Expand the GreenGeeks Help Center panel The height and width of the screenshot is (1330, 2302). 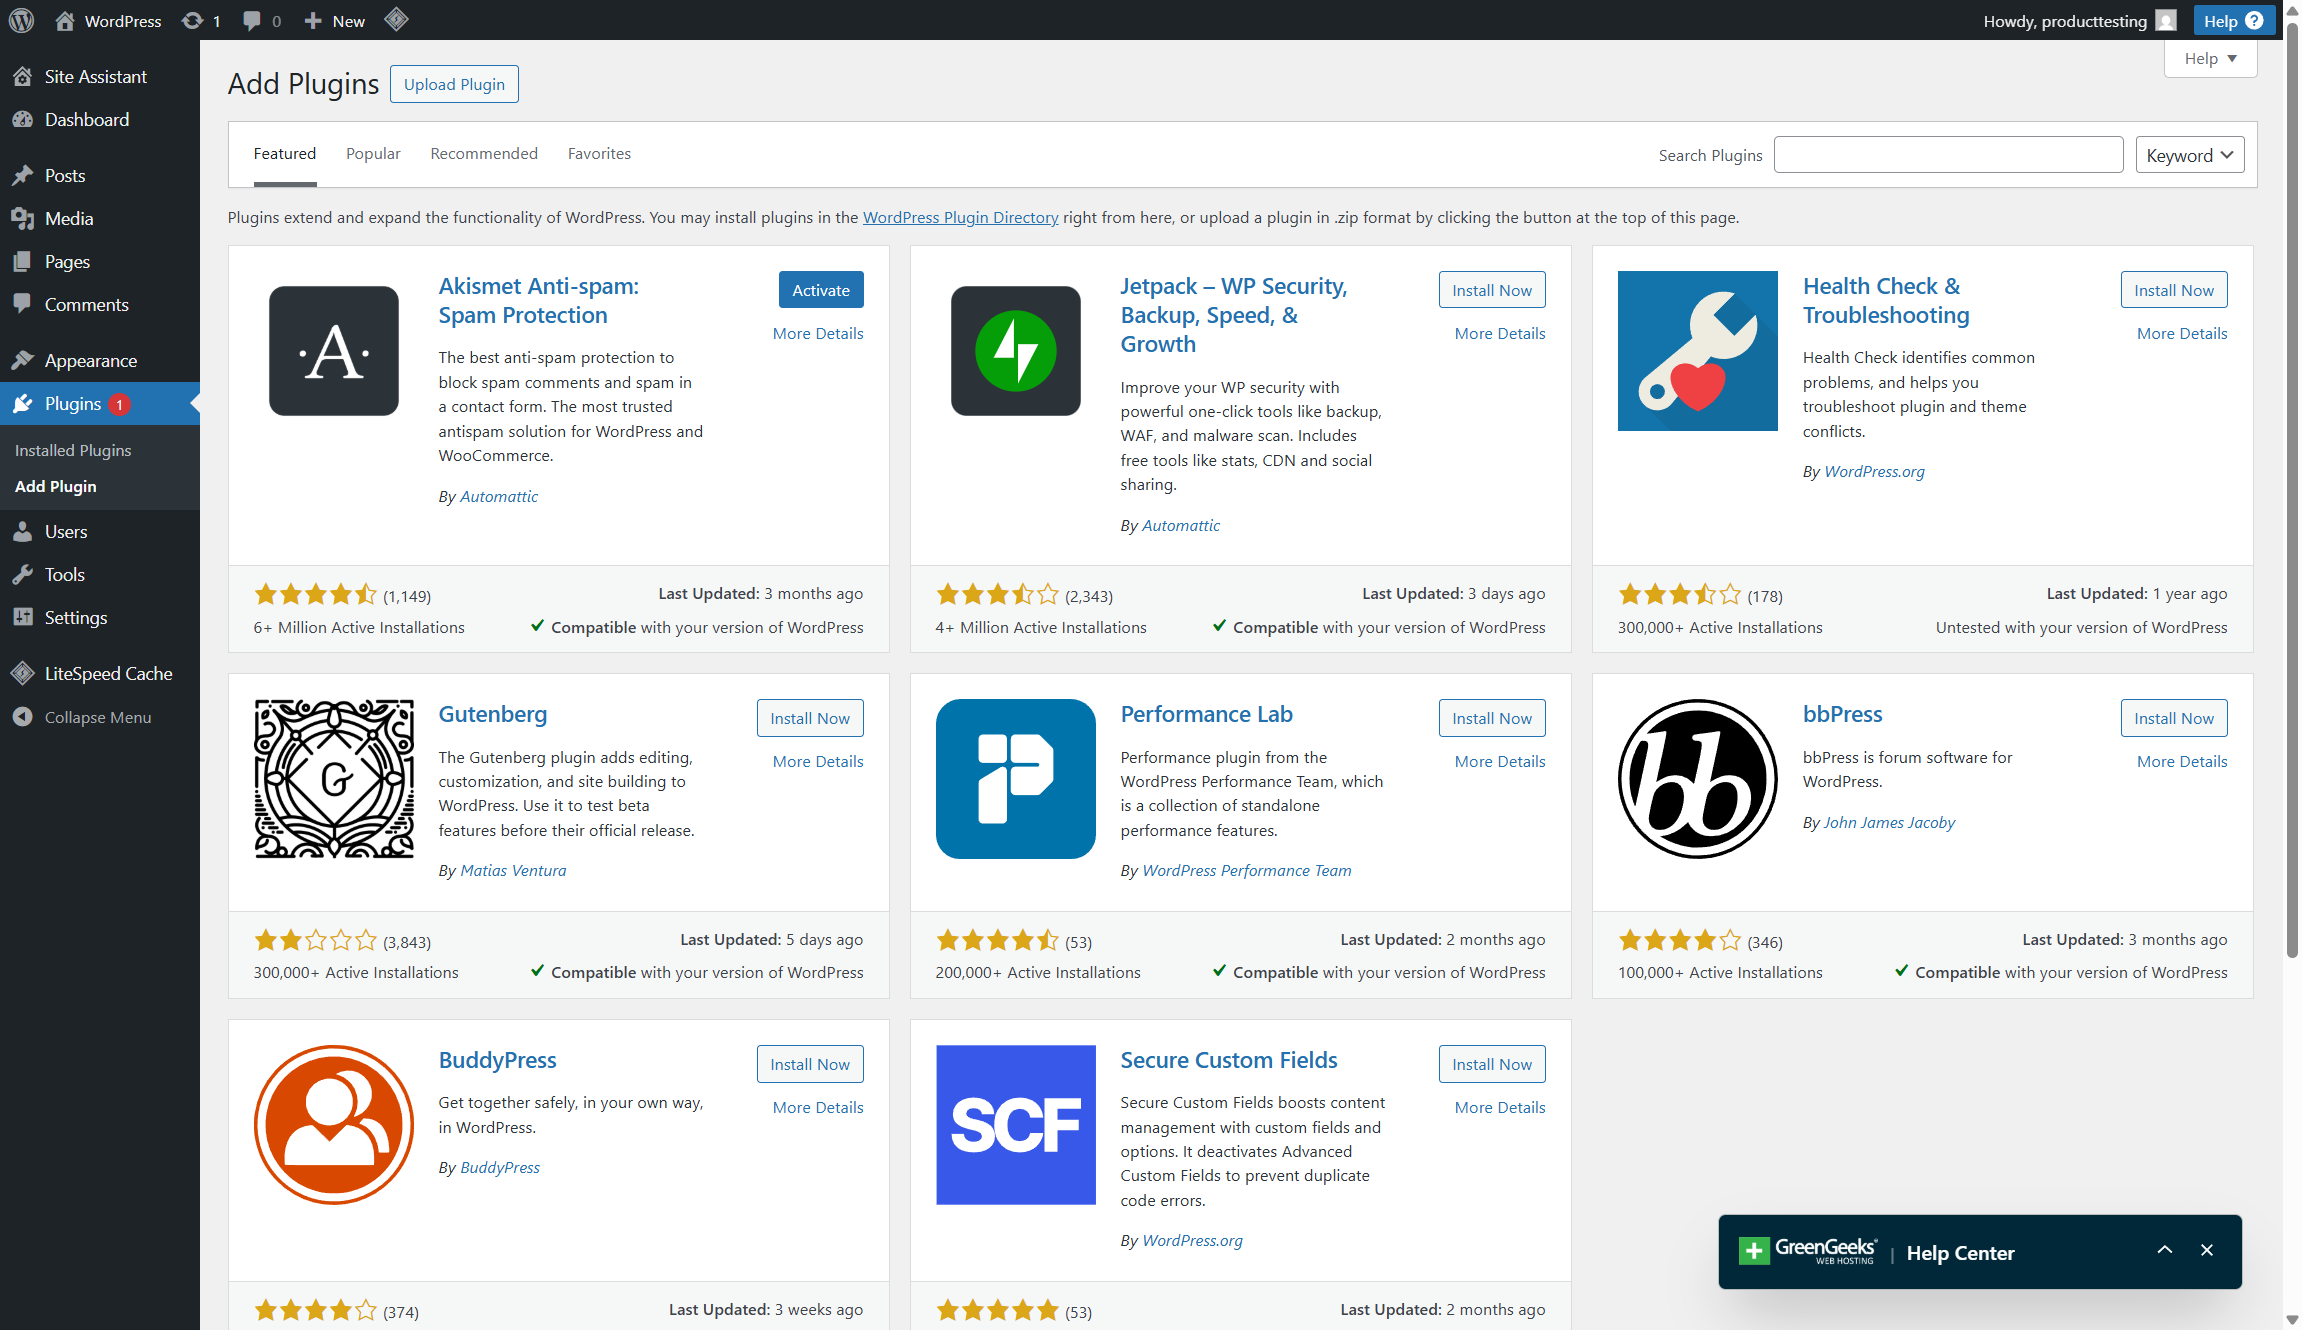pos(2164,1250)
